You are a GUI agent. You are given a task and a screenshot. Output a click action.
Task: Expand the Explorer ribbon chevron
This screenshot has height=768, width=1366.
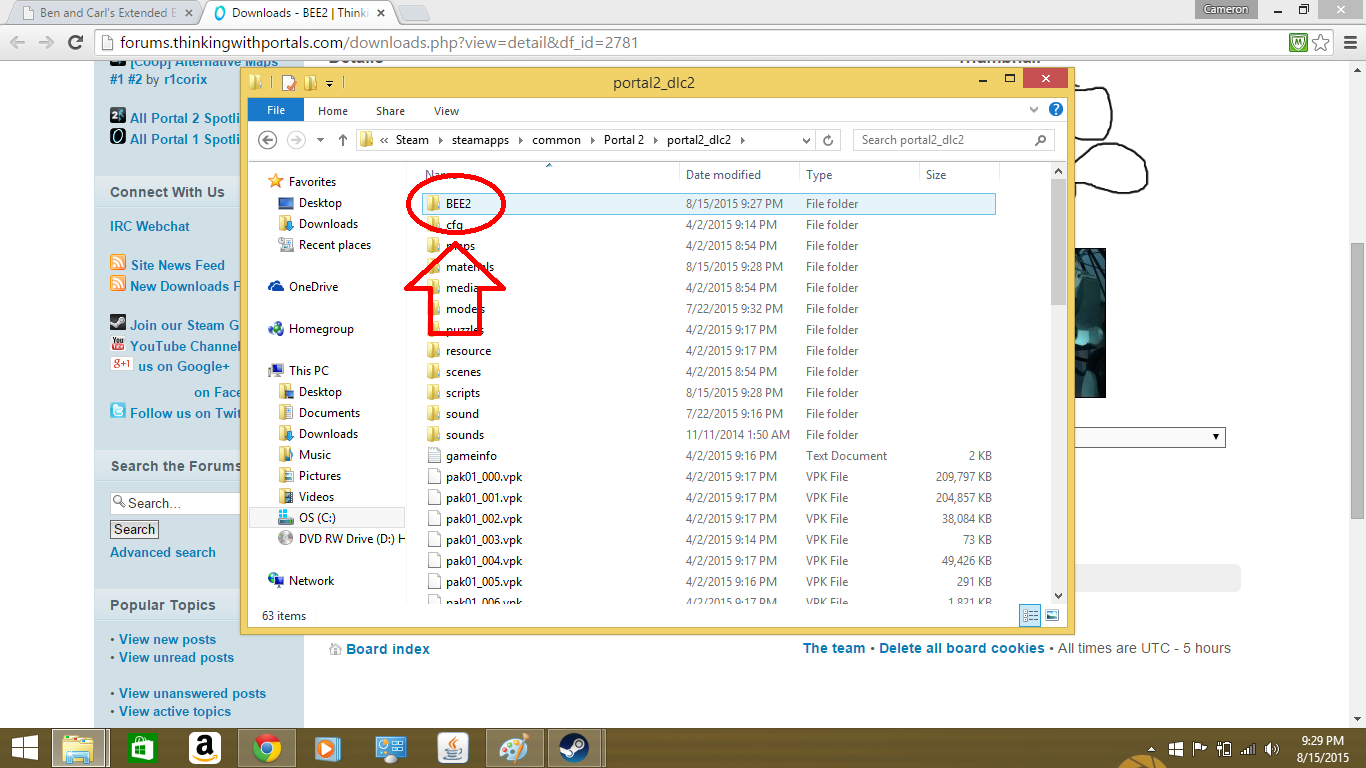point(1034,111)
